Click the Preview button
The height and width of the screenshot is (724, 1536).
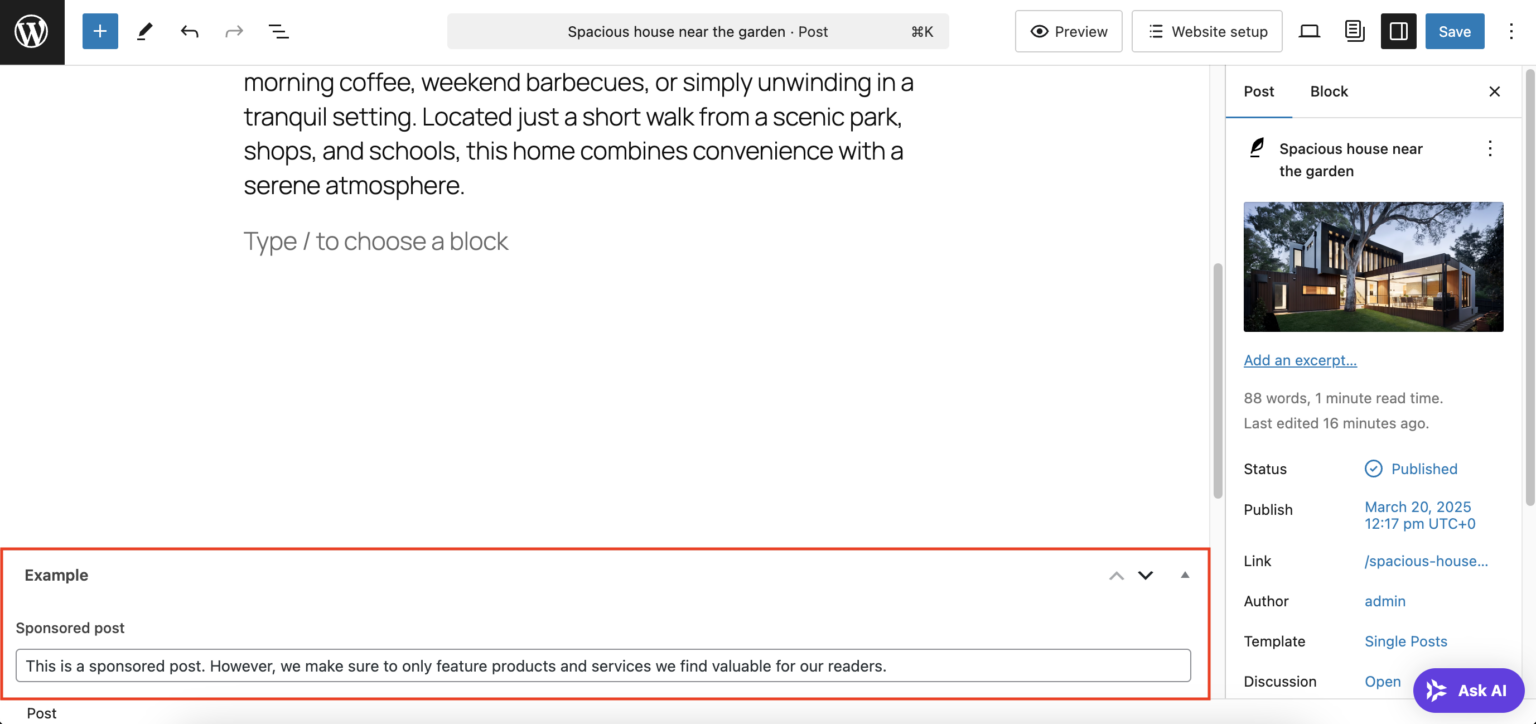click(1068, 31)
